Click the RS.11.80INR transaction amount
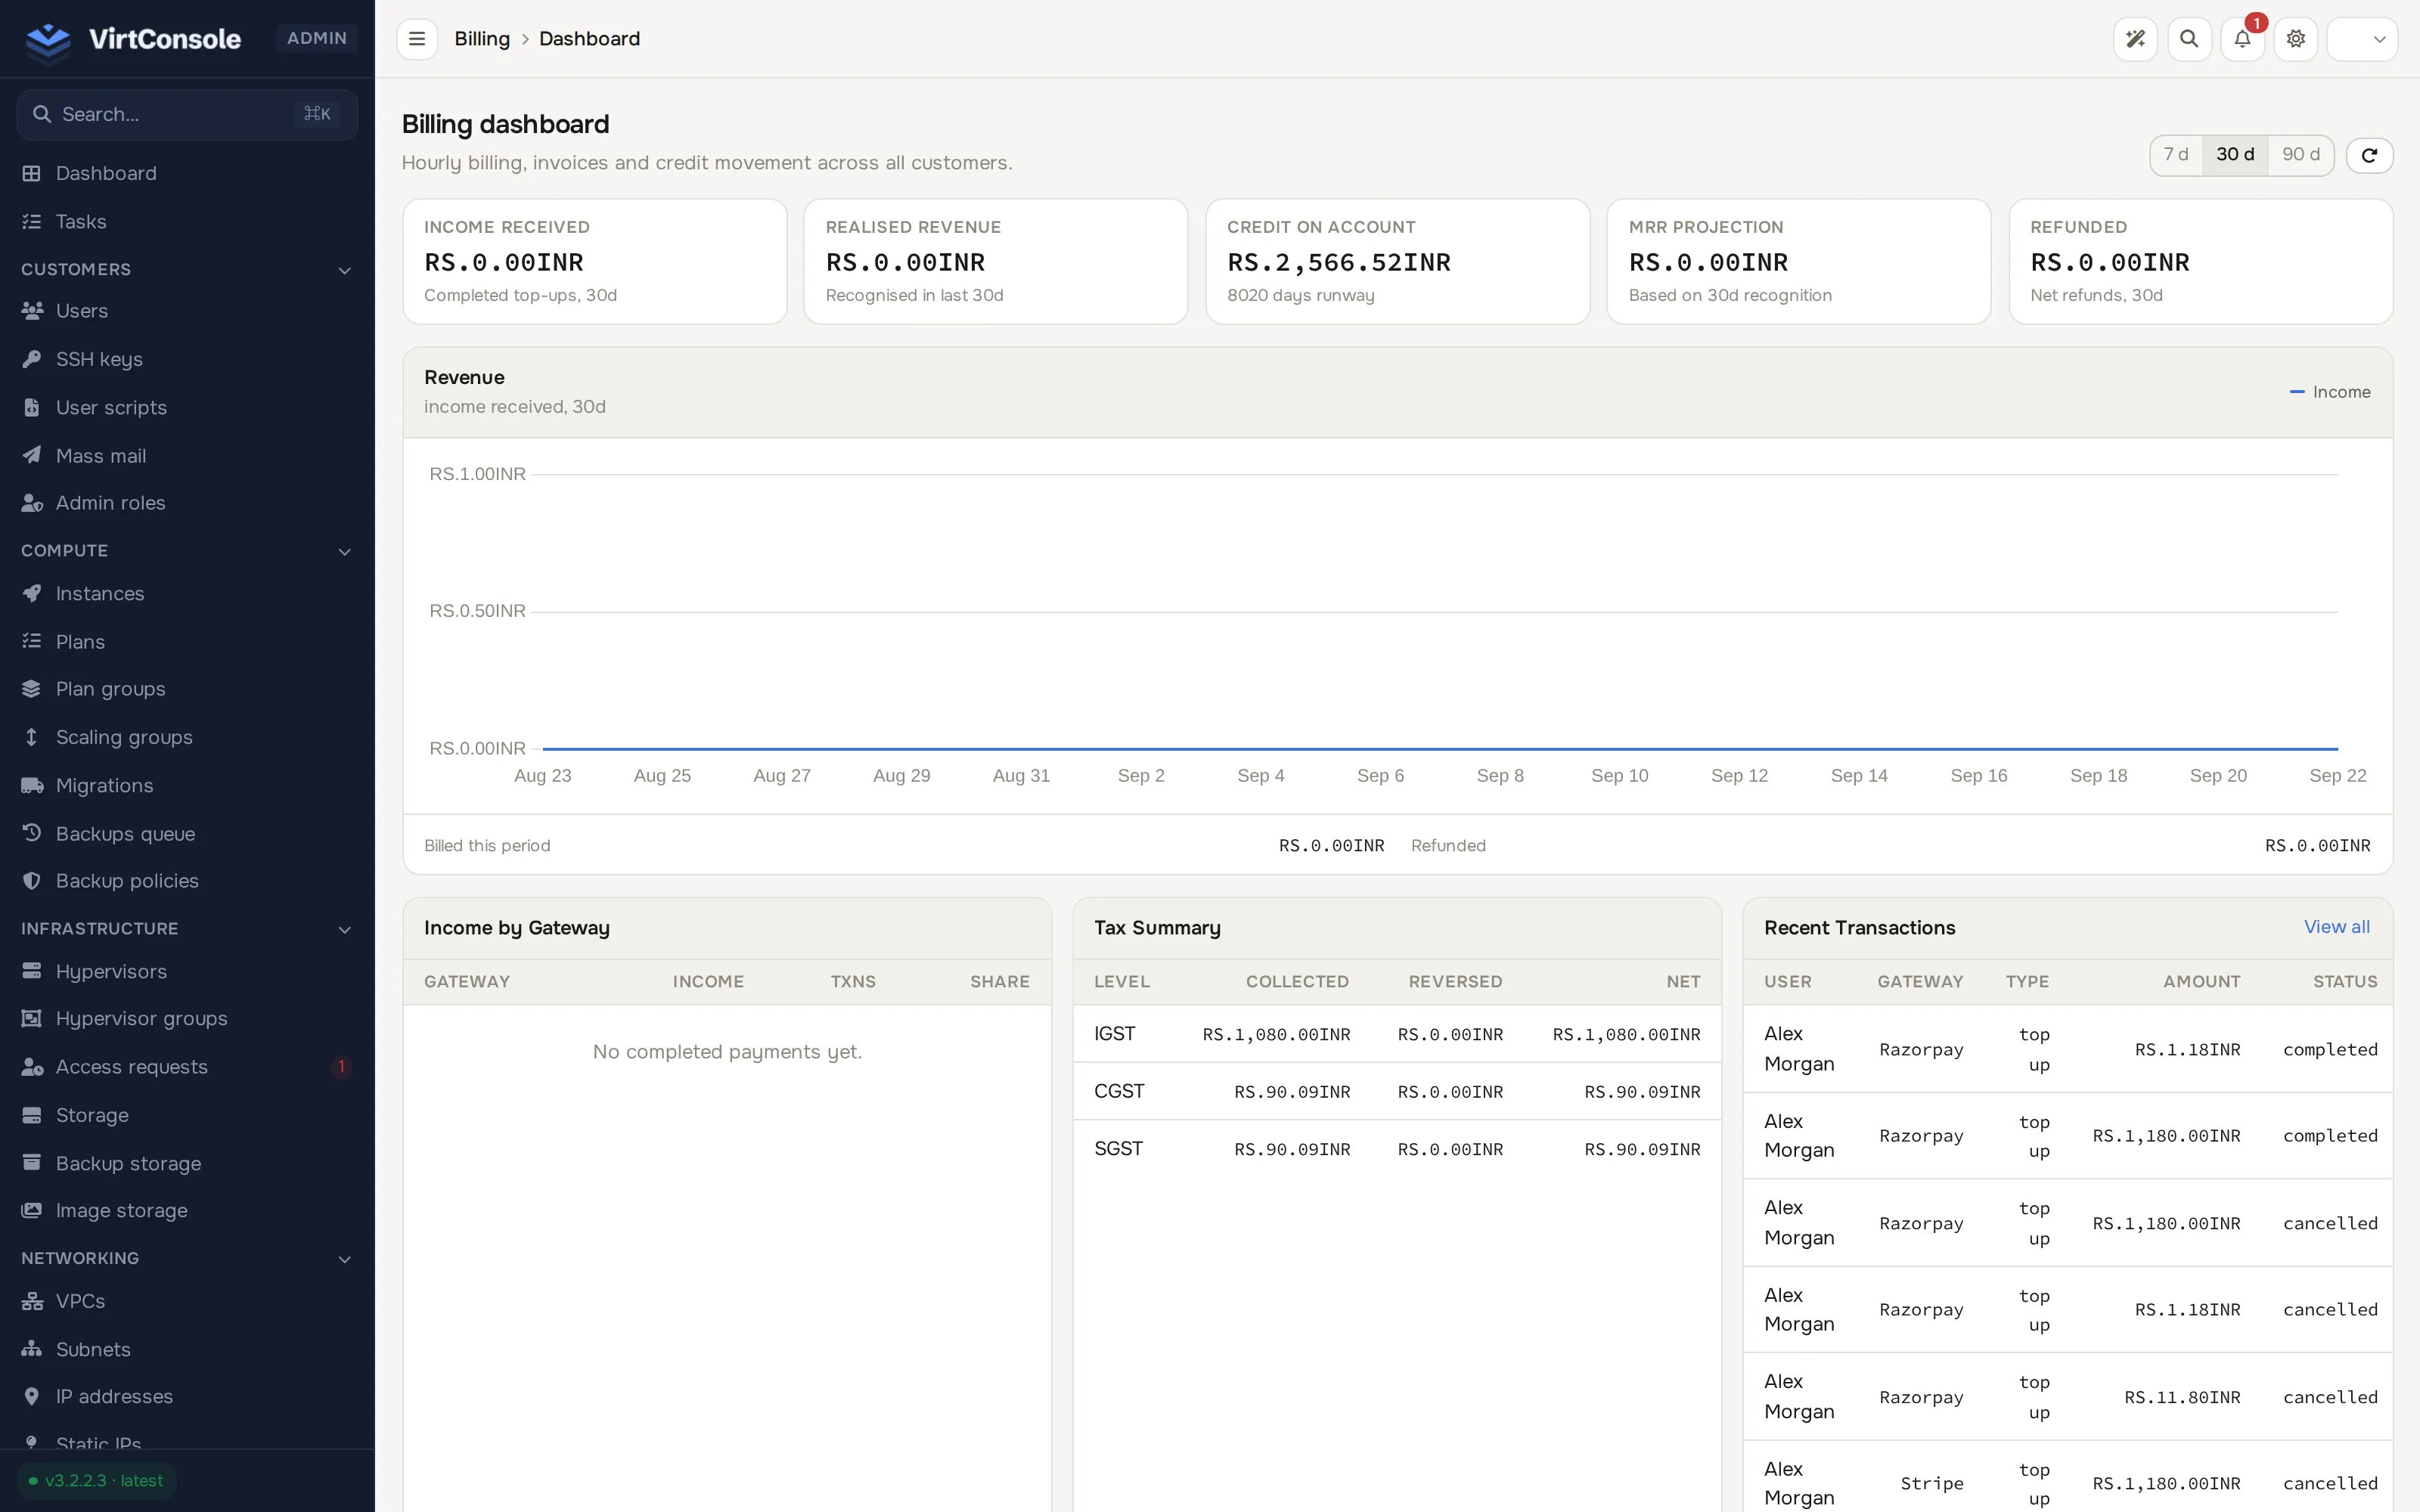 click(x=2182, y=1397)
